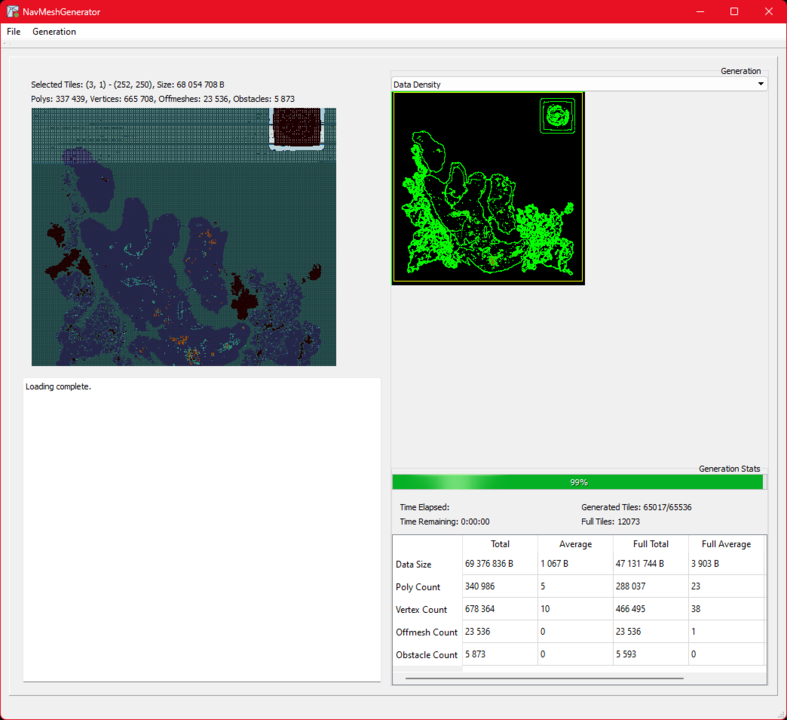Open the Generation menu
787x720 pixels.
pyautogui.click(x=54, y=32)
